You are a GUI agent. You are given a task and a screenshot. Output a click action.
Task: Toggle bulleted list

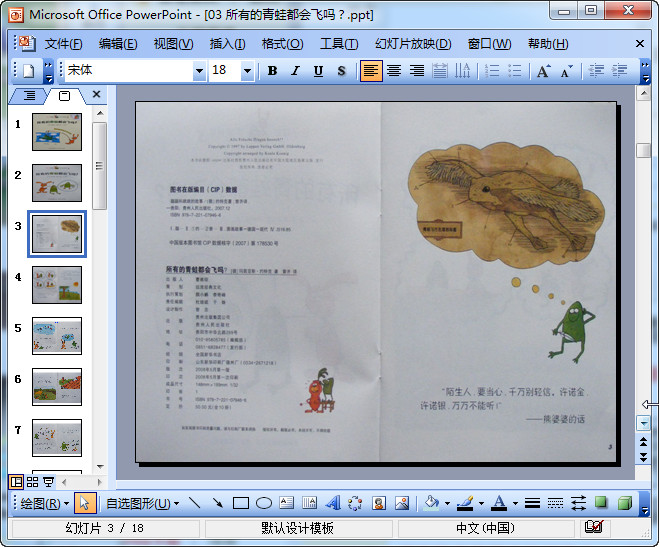click(x=515, y=71)
